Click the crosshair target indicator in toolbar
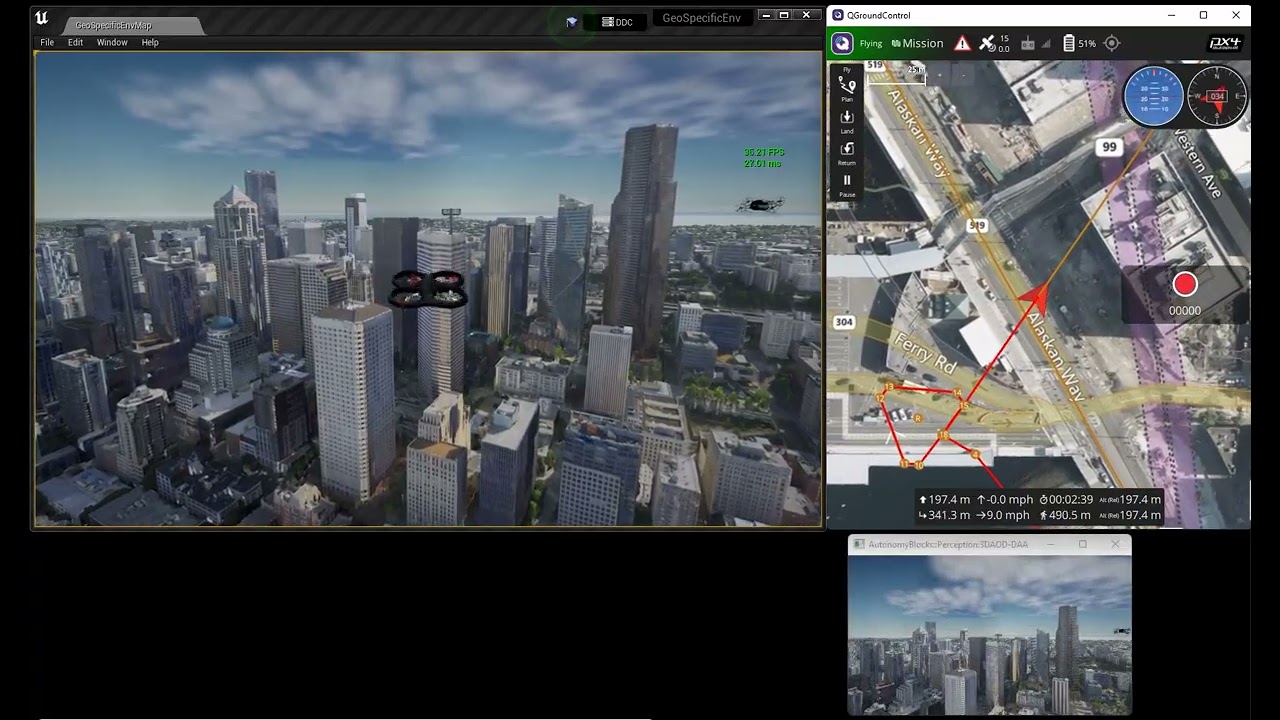Viewport: 1280px width, 720px height. click(x=1111, y=44)
